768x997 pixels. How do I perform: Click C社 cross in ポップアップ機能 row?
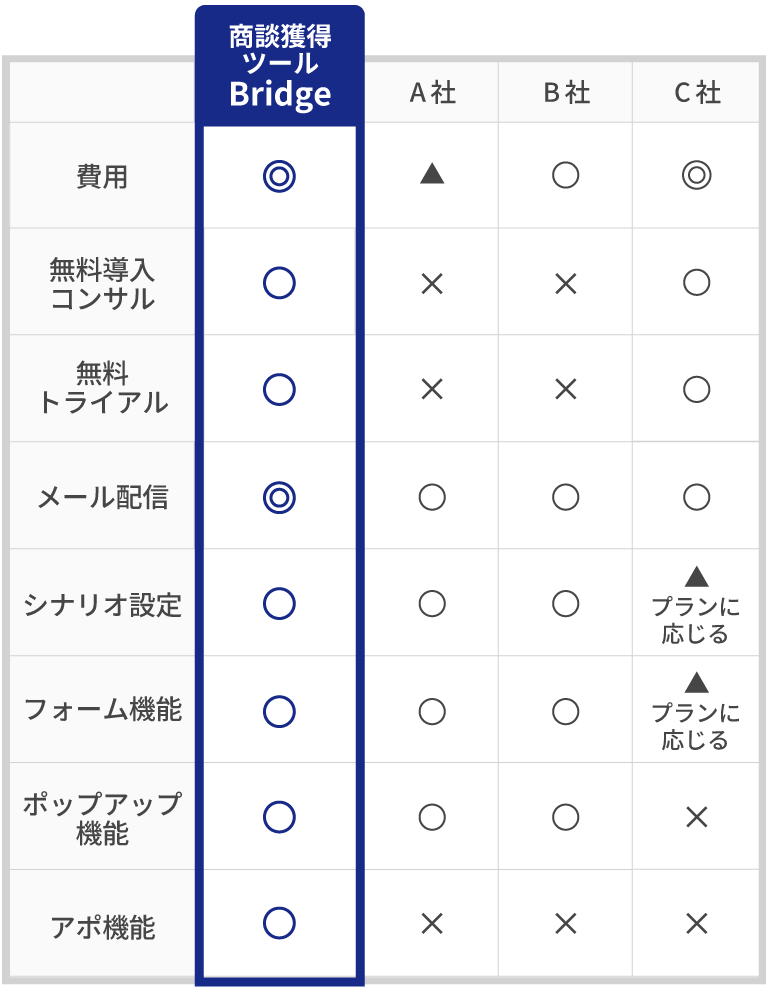point(696,818)
